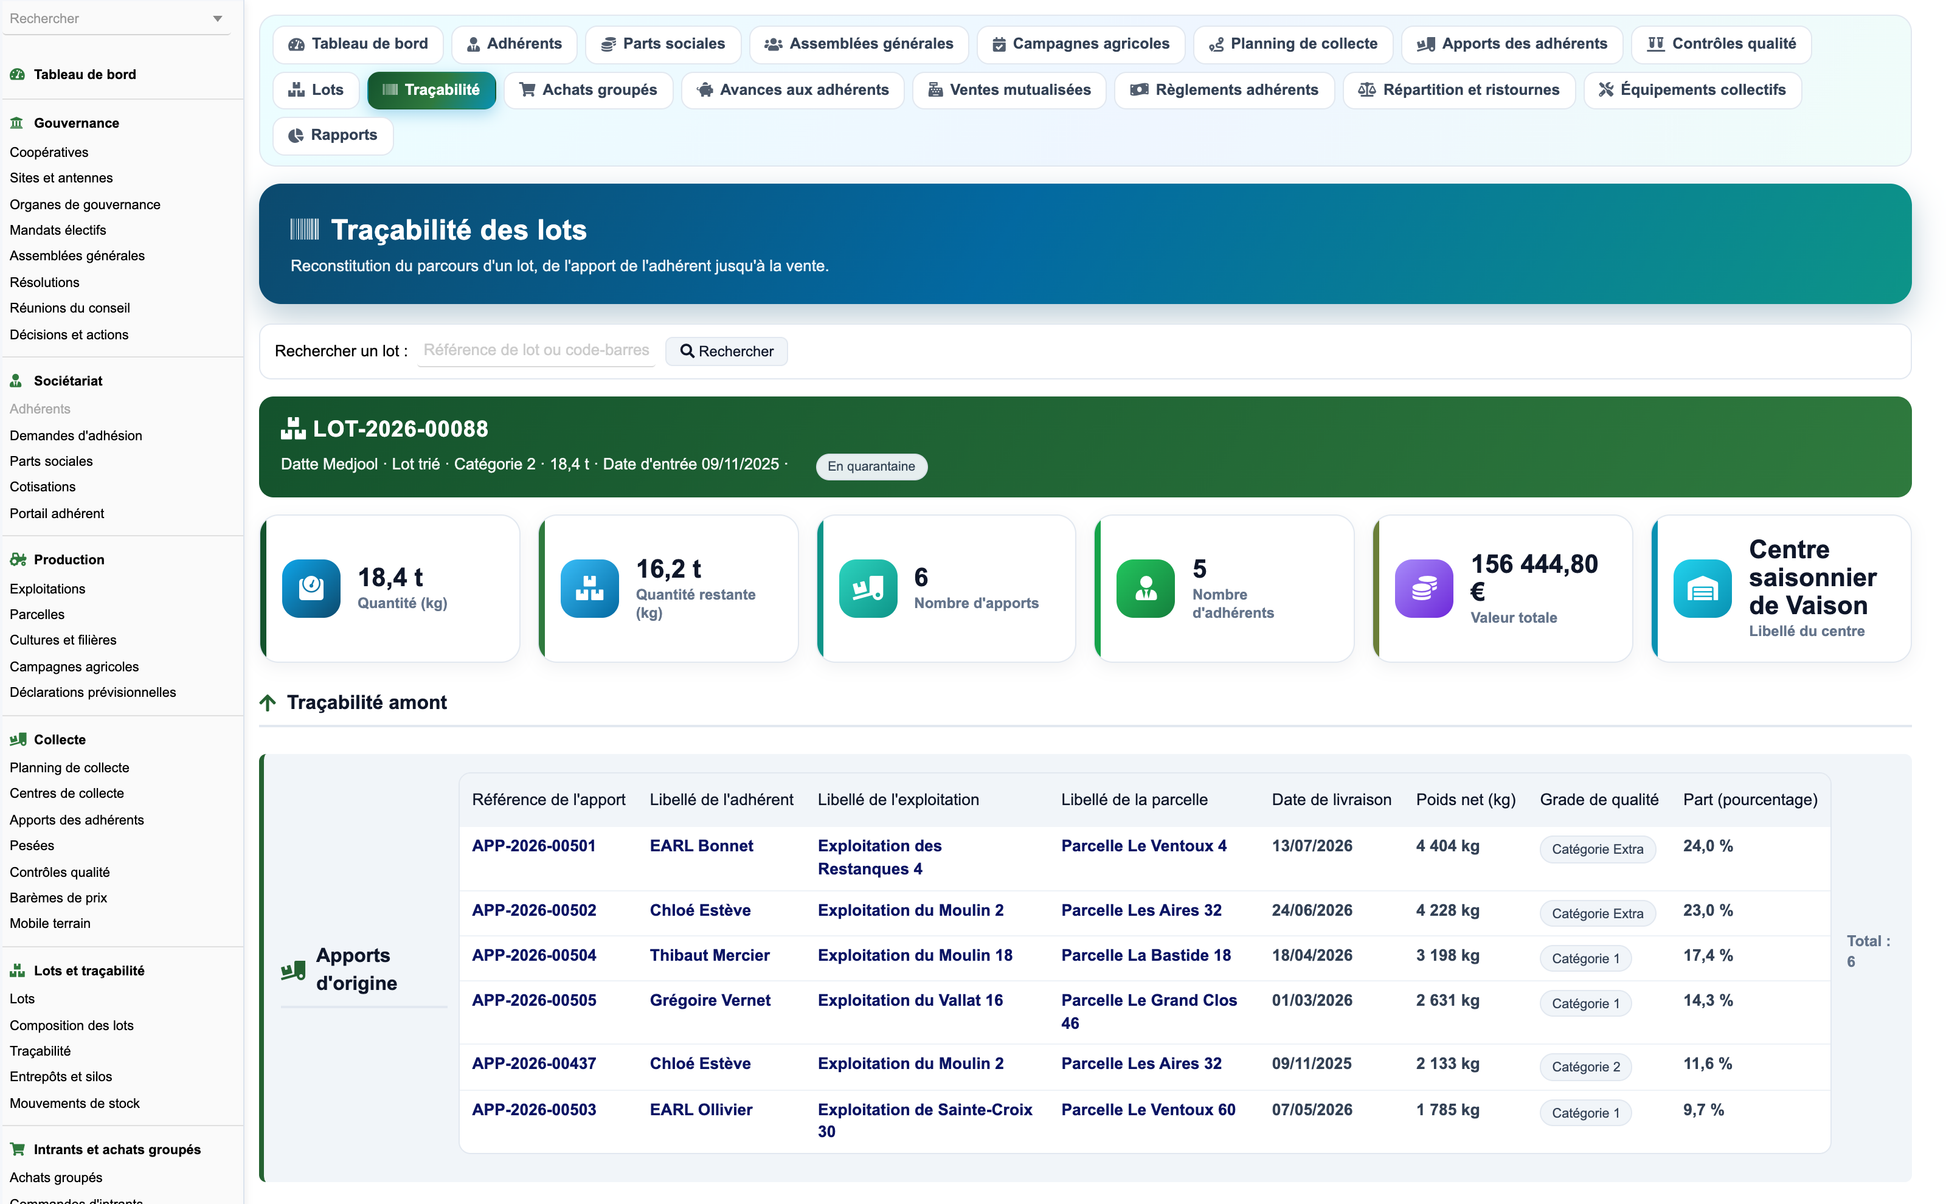The image size is (1946, 1204).
Task: Open apport APP-2026-00501 link
Action: click(534, 846)
